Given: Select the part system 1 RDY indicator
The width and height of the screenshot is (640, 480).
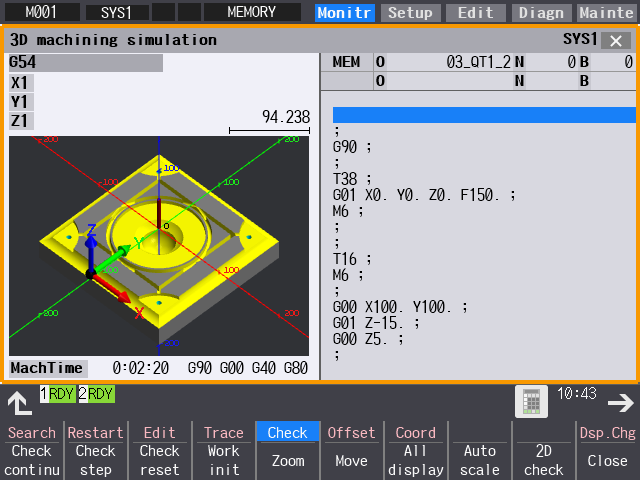Looking at the screenshot, I should (58, 394).
